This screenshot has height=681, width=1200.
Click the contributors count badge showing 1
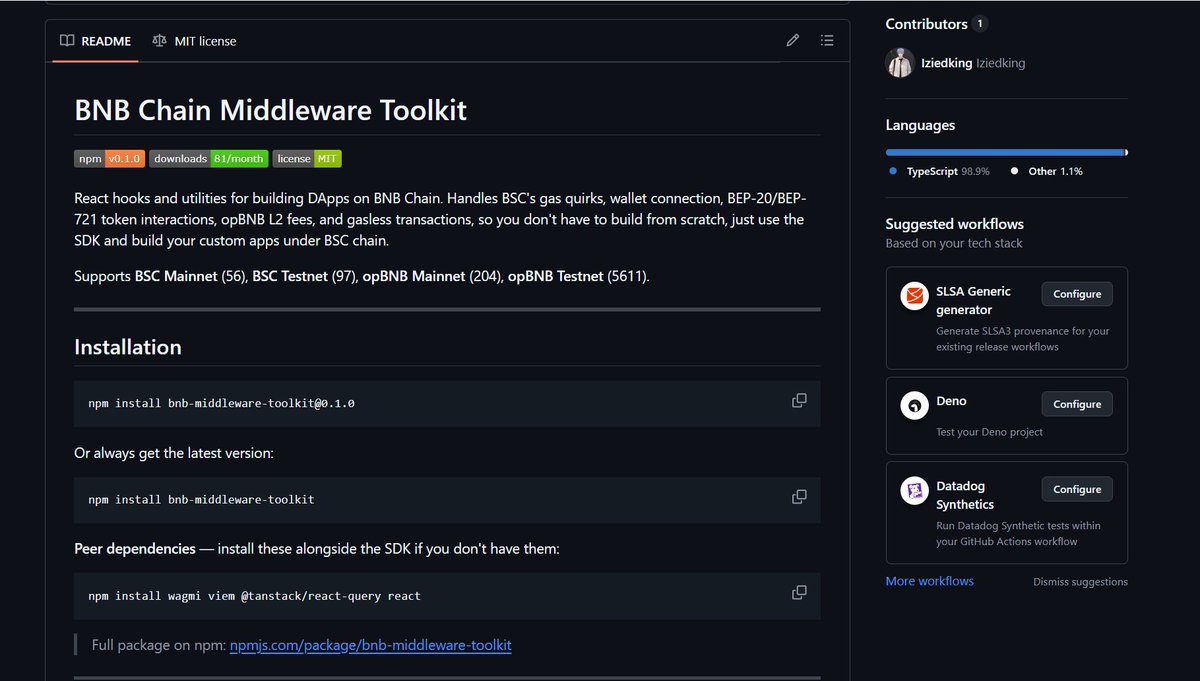click(x=981, y=24)
